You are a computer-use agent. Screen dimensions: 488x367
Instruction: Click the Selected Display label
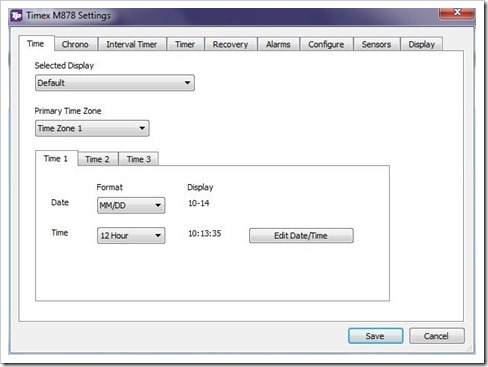point(64,66)
